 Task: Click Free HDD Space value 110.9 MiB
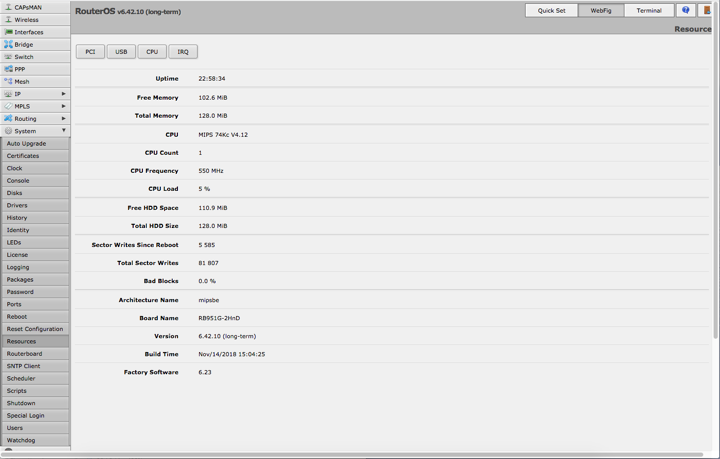[x=213, y=208]
